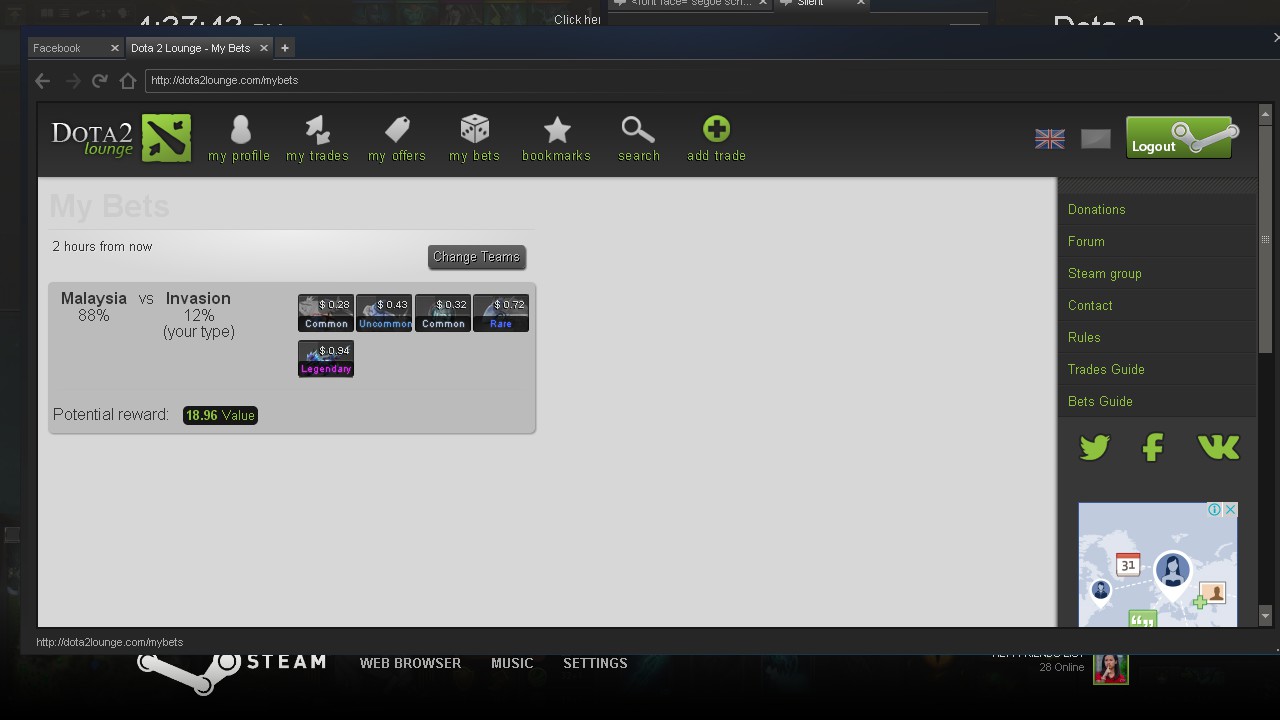
Task: Open the Donations sidebar link
Action: click(1097, 209)
